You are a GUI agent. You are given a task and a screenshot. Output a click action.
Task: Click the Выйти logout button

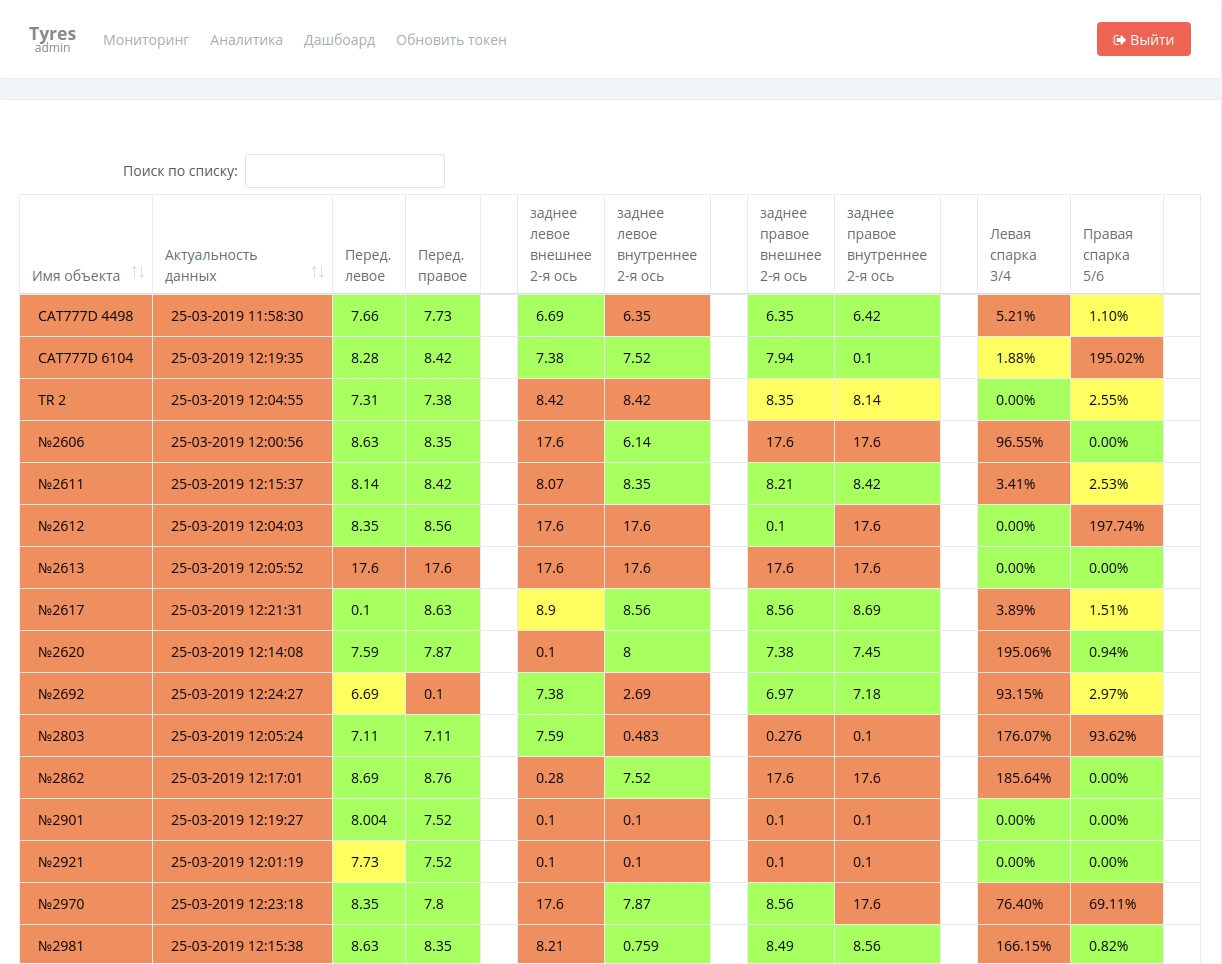point(1143,40)
